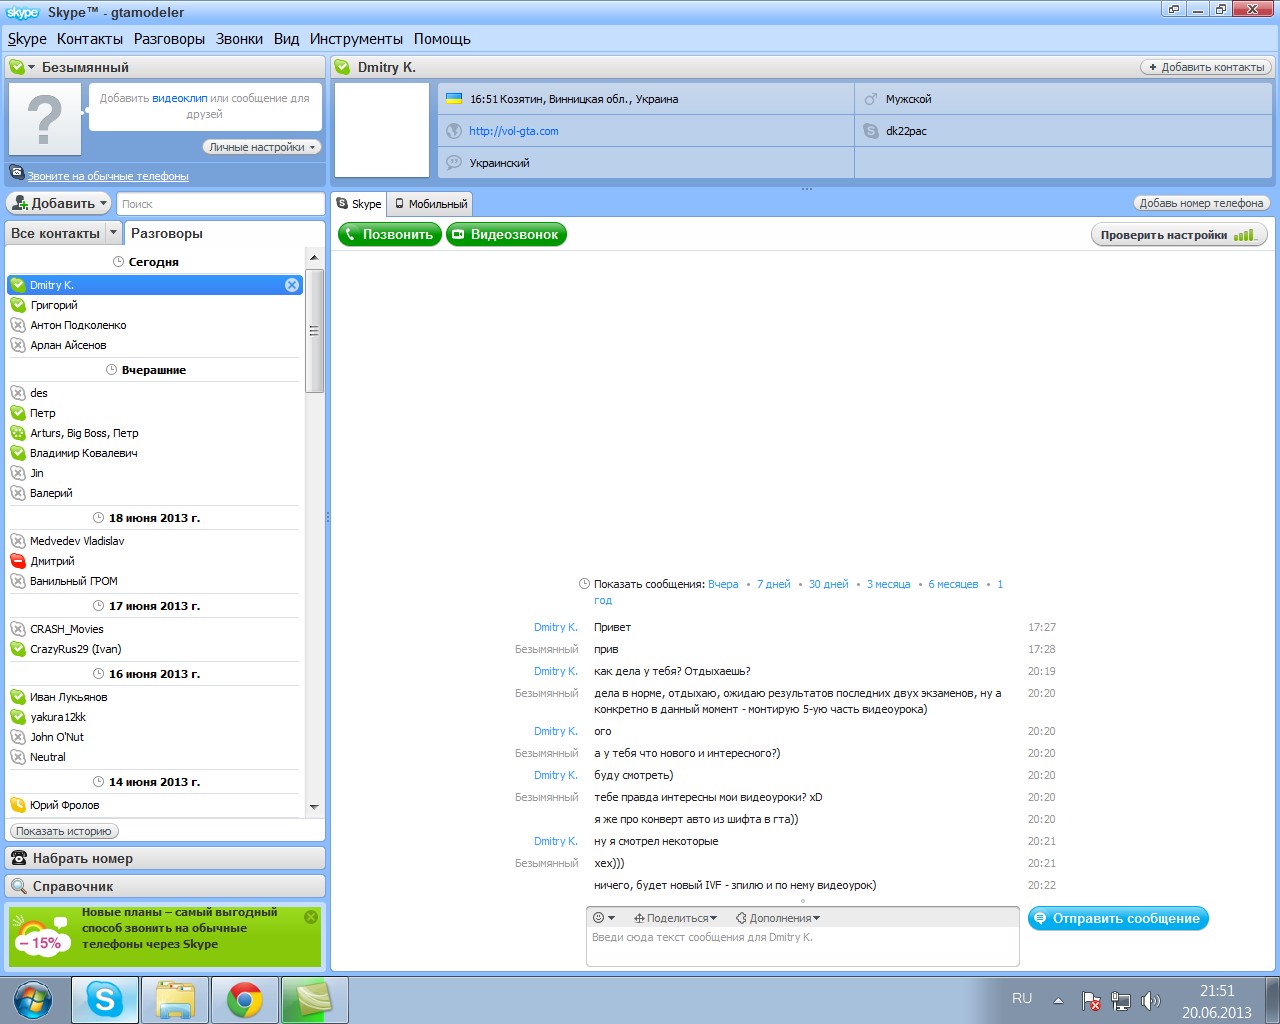Open the Инструменты menu
The width and height of the screenshot is (1280, 1024).
point(356,39)
